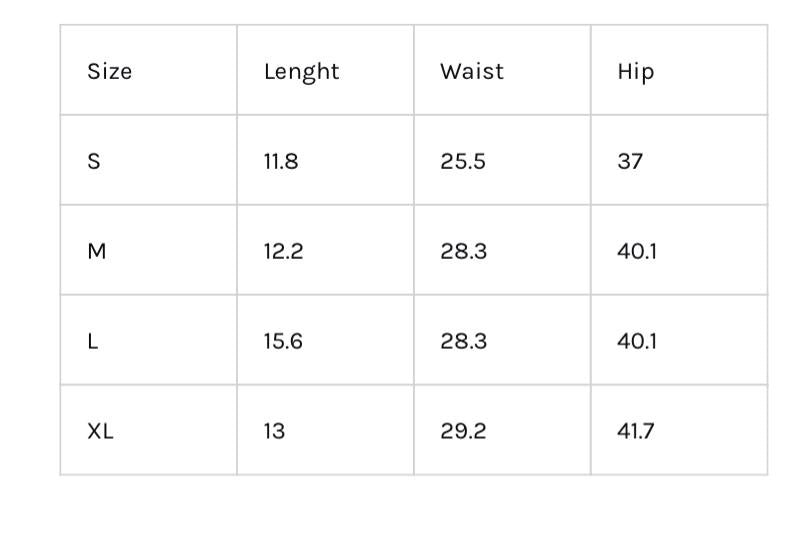Image resolution: width=806 pixels, height=533 pixels.
Task: Click the length value 13
Action: [x=274, y=431]
